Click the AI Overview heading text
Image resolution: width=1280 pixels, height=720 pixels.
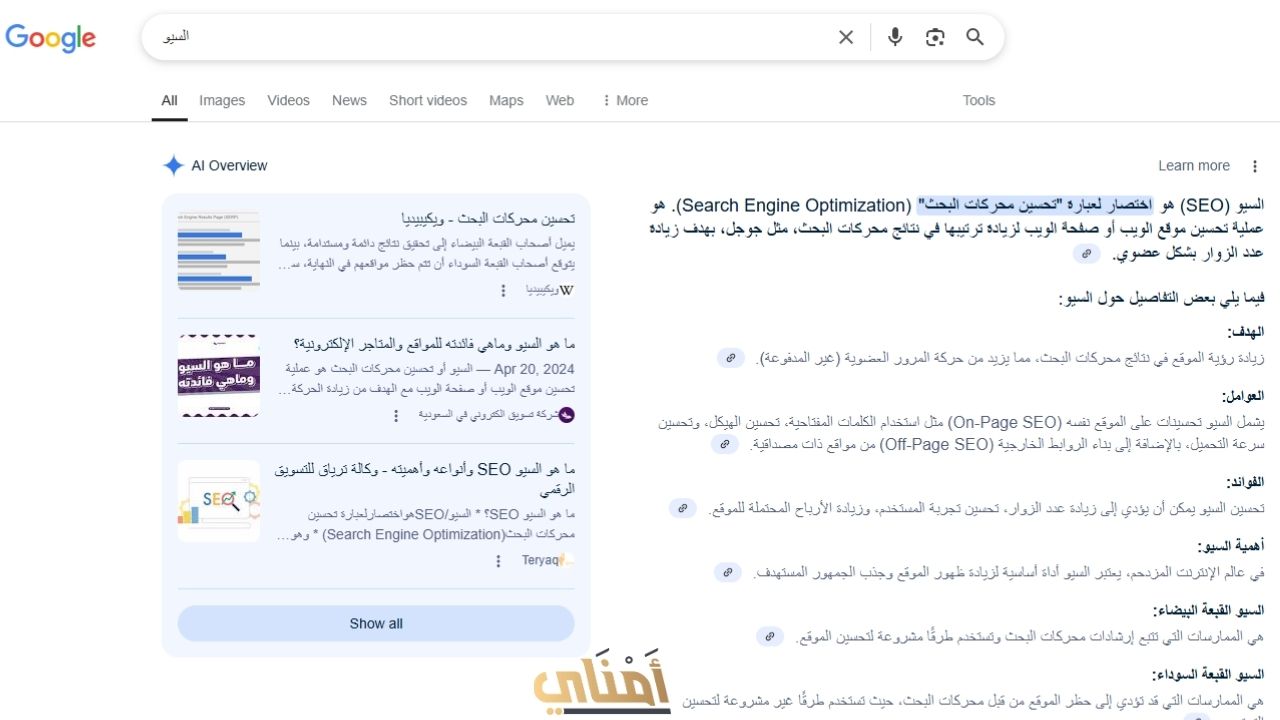click(230, 166)
